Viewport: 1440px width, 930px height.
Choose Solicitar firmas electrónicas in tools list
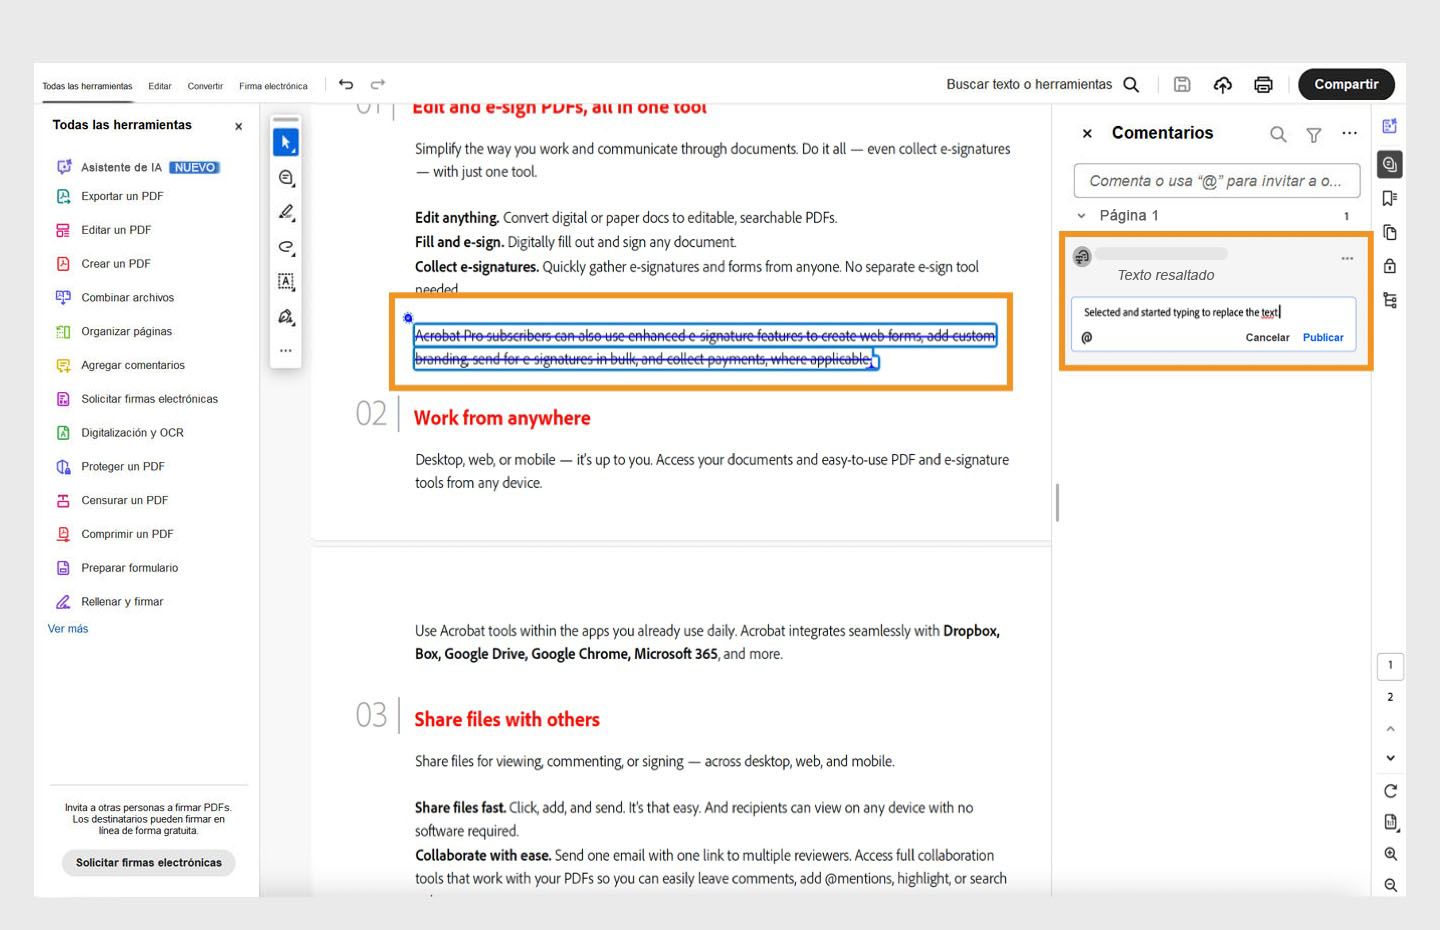click(137, 399)
